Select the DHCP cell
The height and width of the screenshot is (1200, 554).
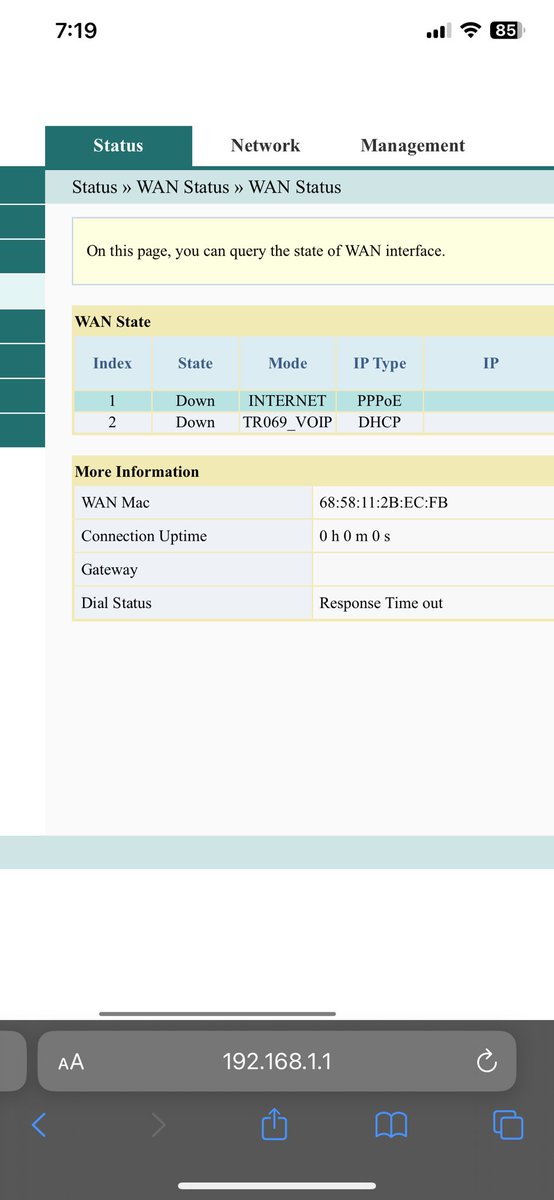pyautogui.click(x=380, y=422)
